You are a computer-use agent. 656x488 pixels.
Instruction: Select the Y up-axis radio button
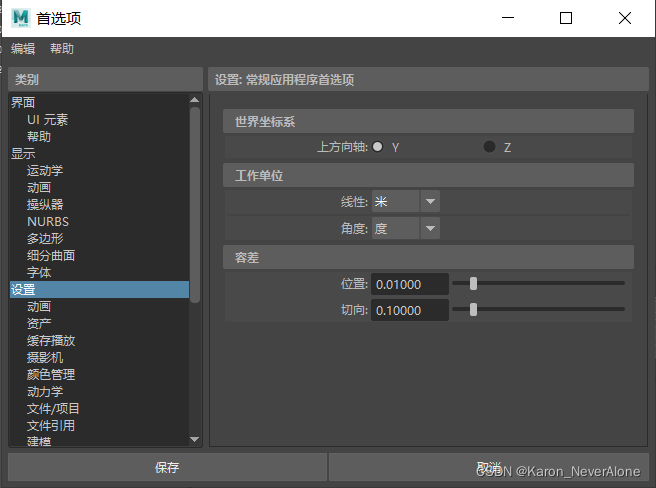pos(377,146)
